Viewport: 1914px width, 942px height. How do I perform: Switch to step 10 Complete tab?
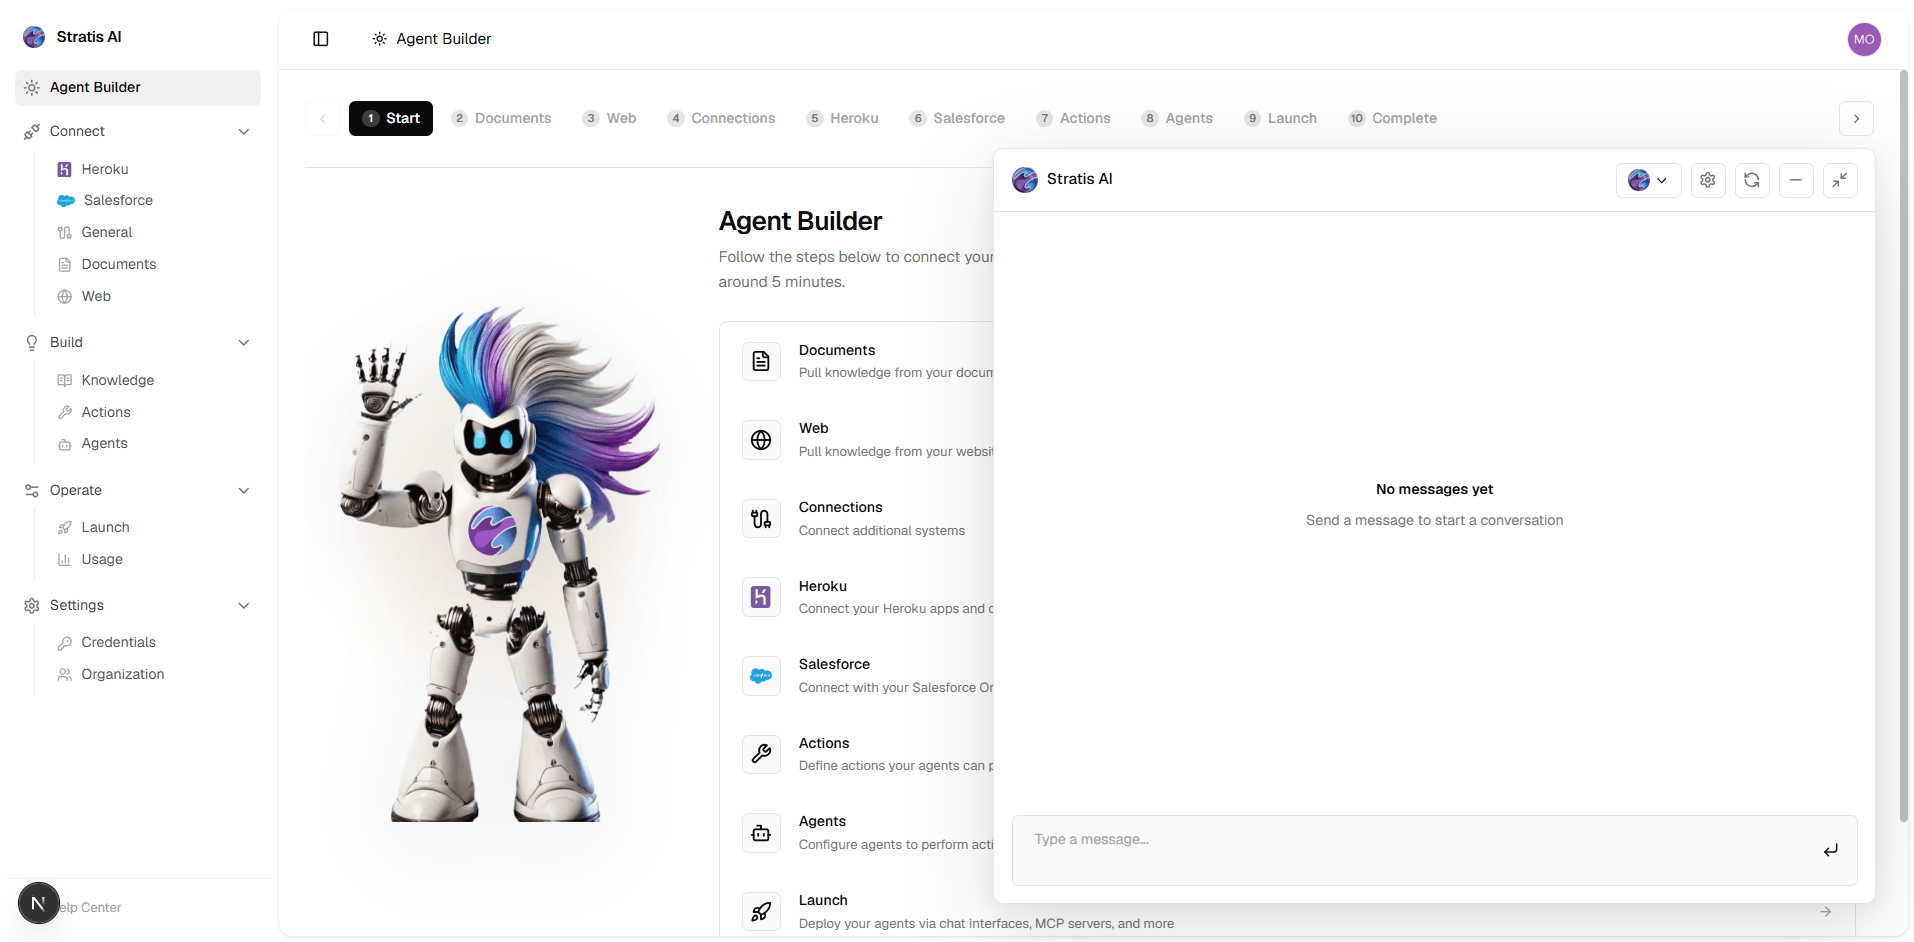click(x=1393, y=118)
